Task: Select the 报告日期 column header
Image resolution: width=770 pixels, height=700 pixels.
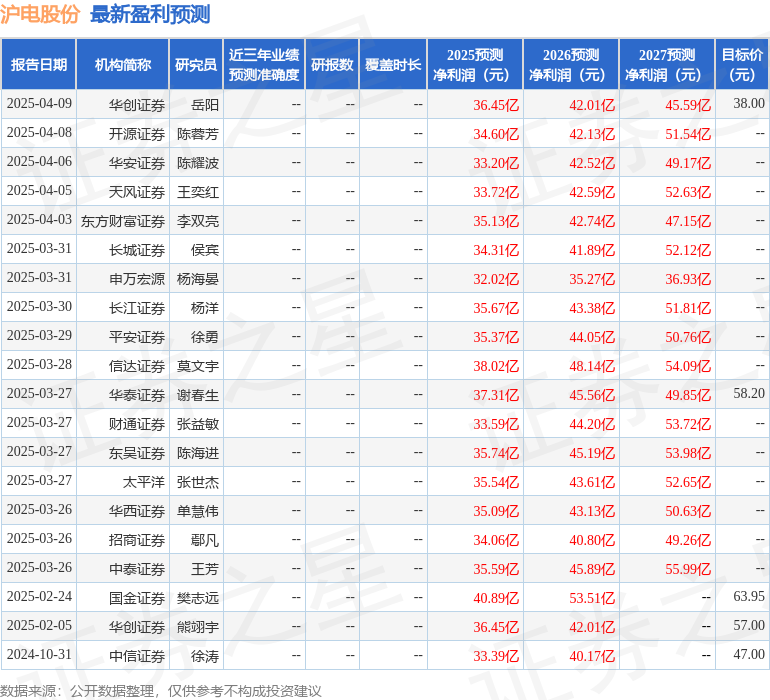Action: click(39, 65)
